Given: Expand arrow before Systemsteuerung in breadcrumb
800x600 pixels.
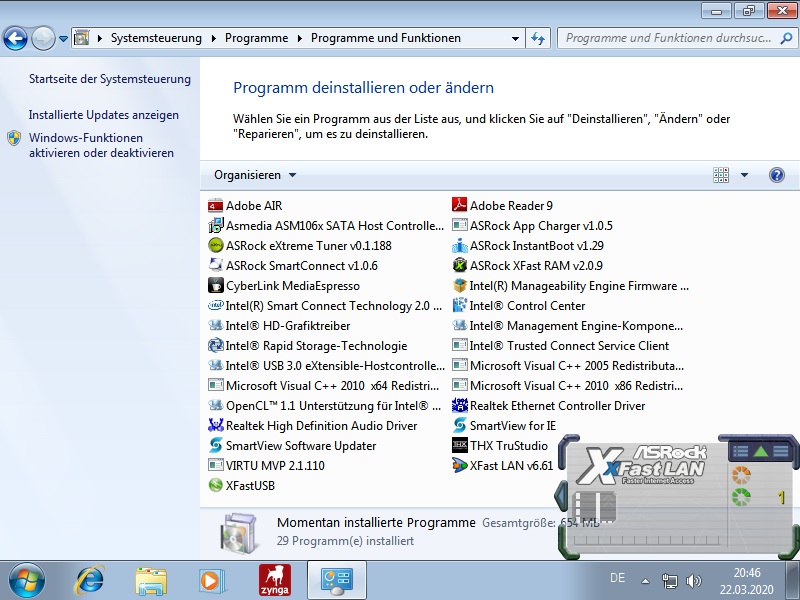Looking at the screenshot, I should (99, 38).
